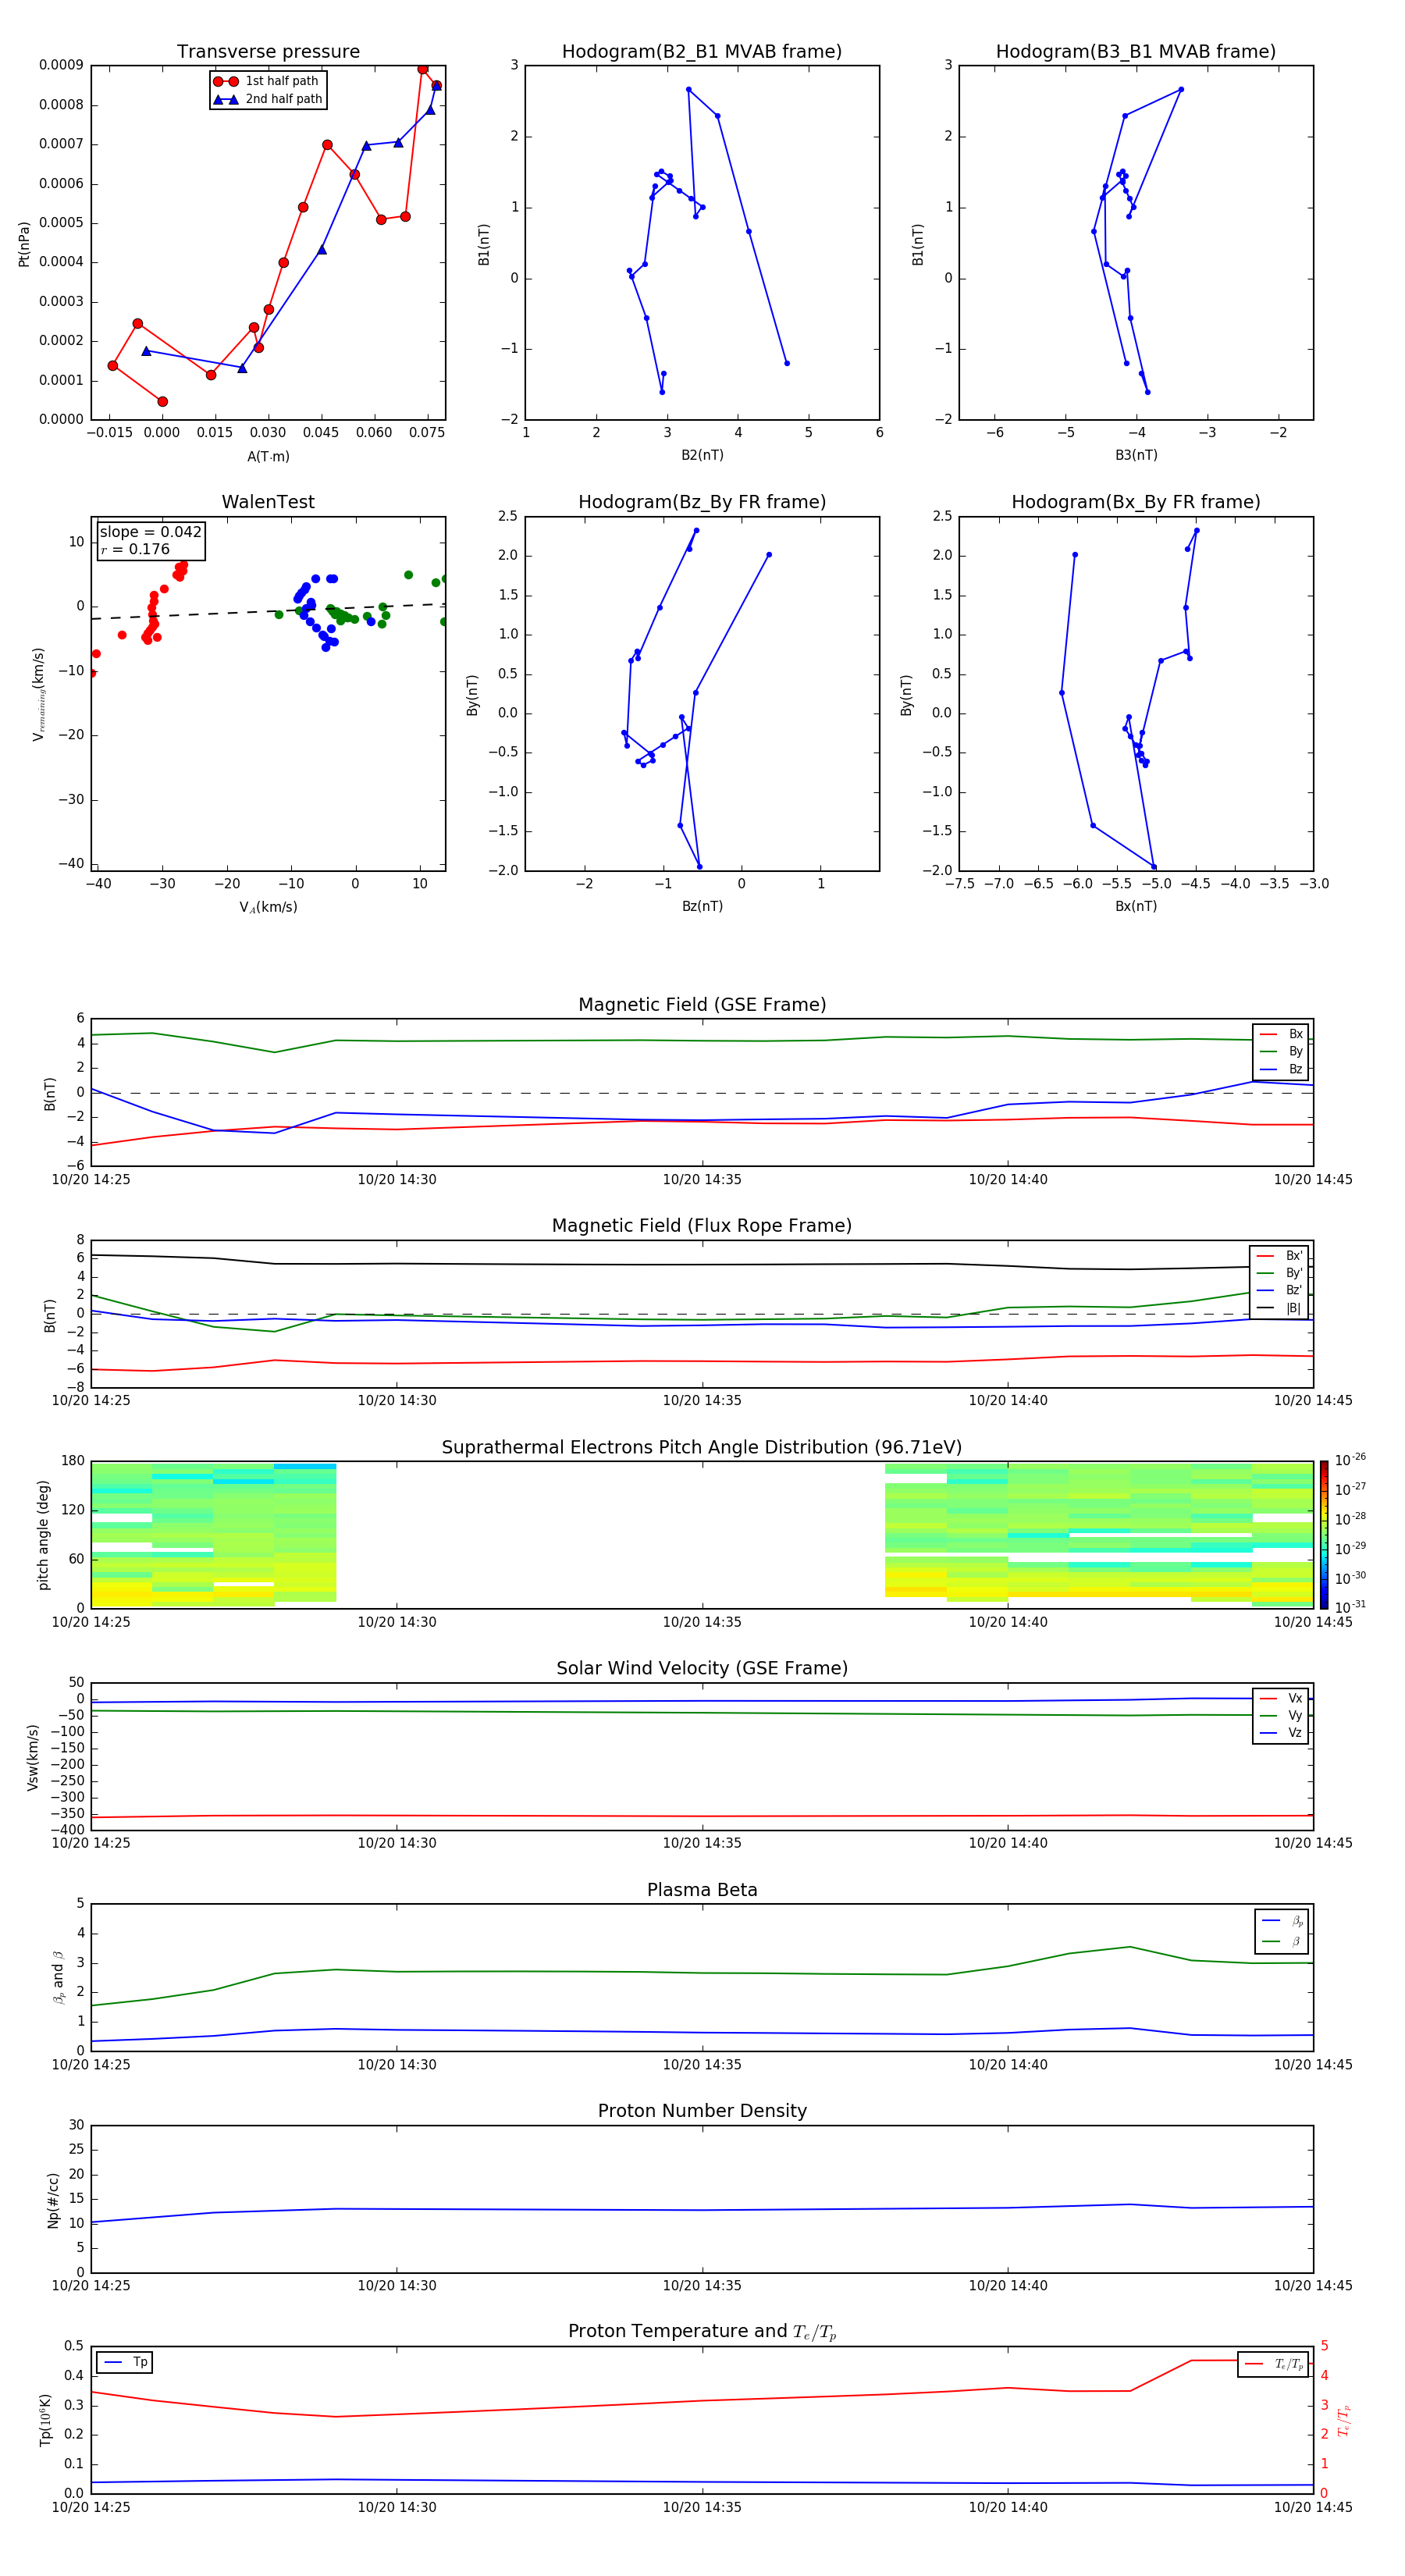
Task: Click the pitch angle color scale bar
Action: (1323, 1535)
